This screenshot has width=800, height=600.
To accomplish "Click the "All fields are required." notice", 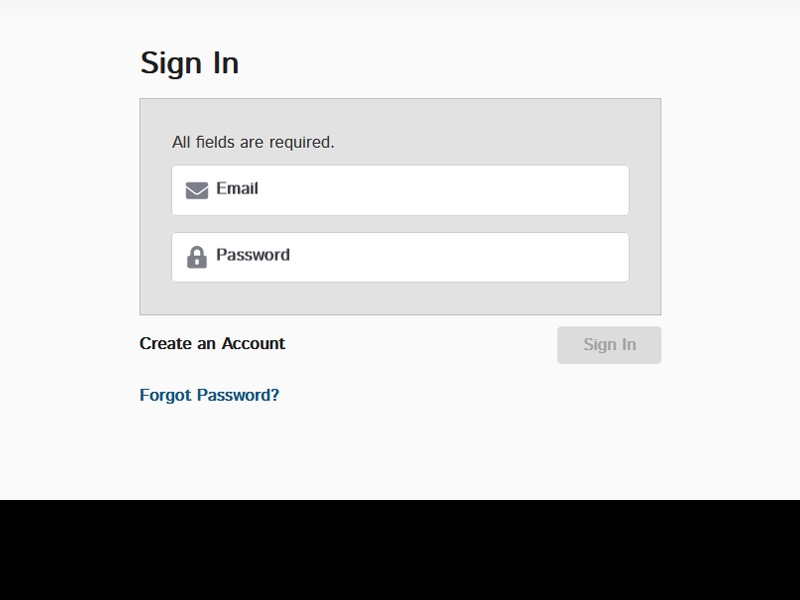I will click(253, 142).
